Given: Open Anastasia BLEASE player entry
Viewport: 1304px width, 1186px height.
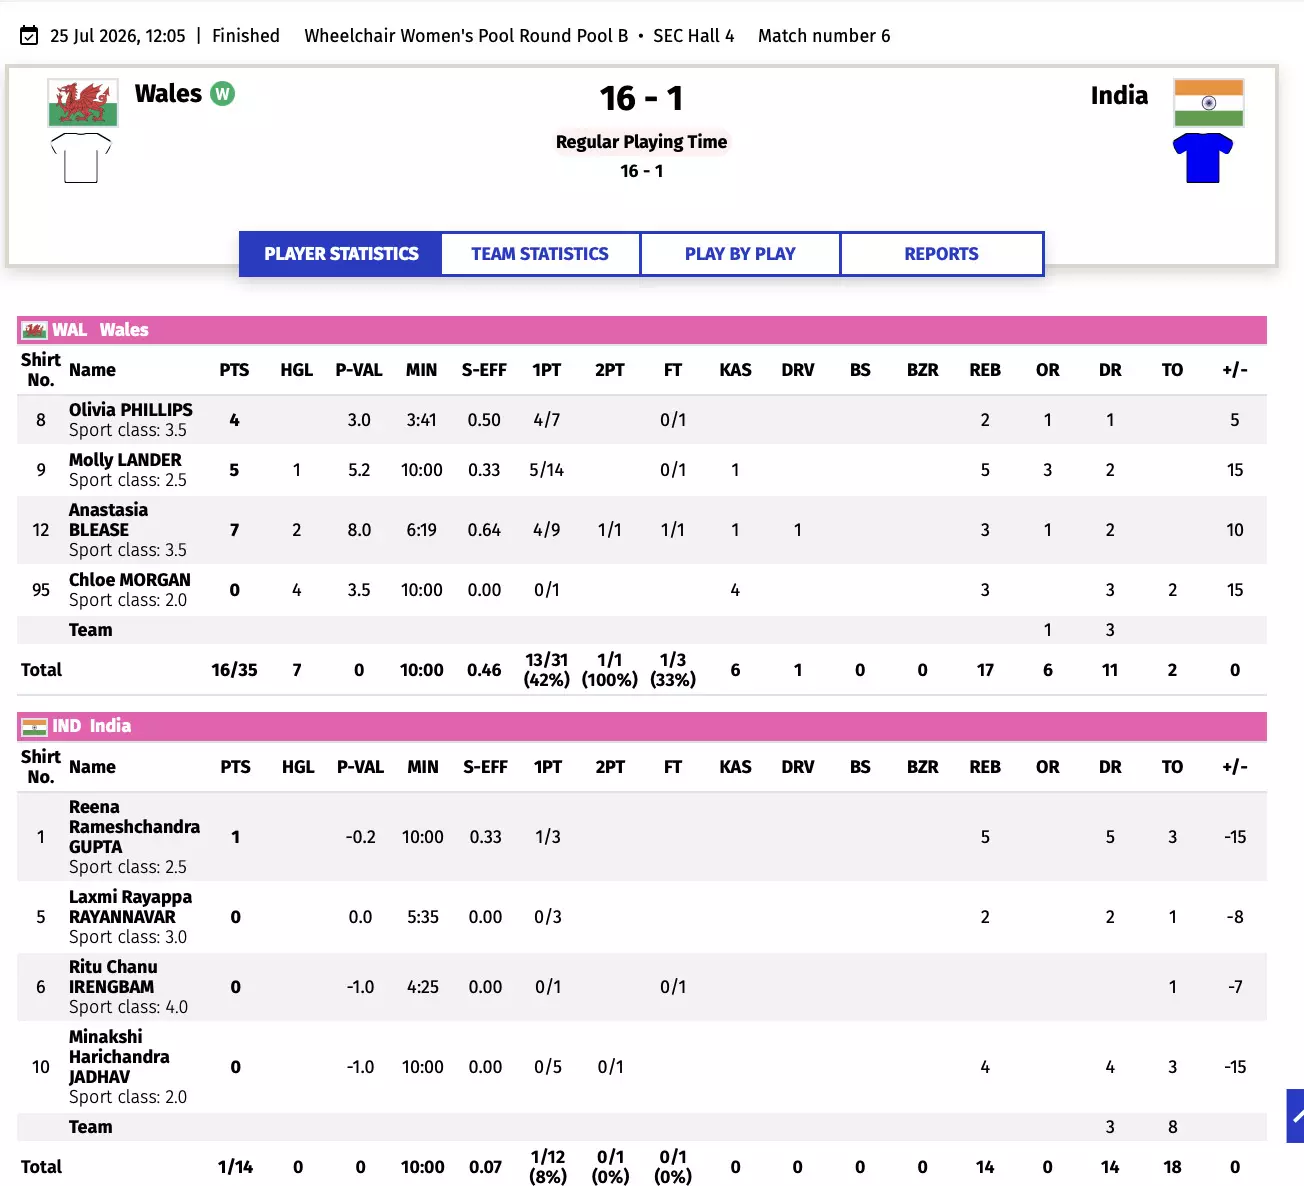Looking at the screenshot, I should coord(108,520).
